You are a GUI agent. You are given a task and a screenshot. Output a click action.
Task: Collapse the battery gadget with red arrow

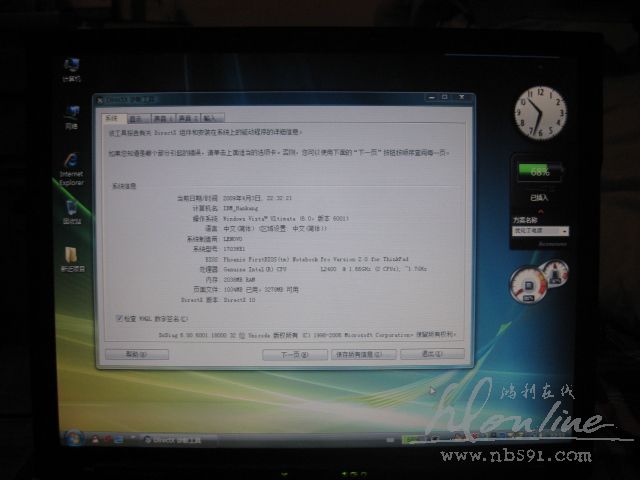coord(541,211)
